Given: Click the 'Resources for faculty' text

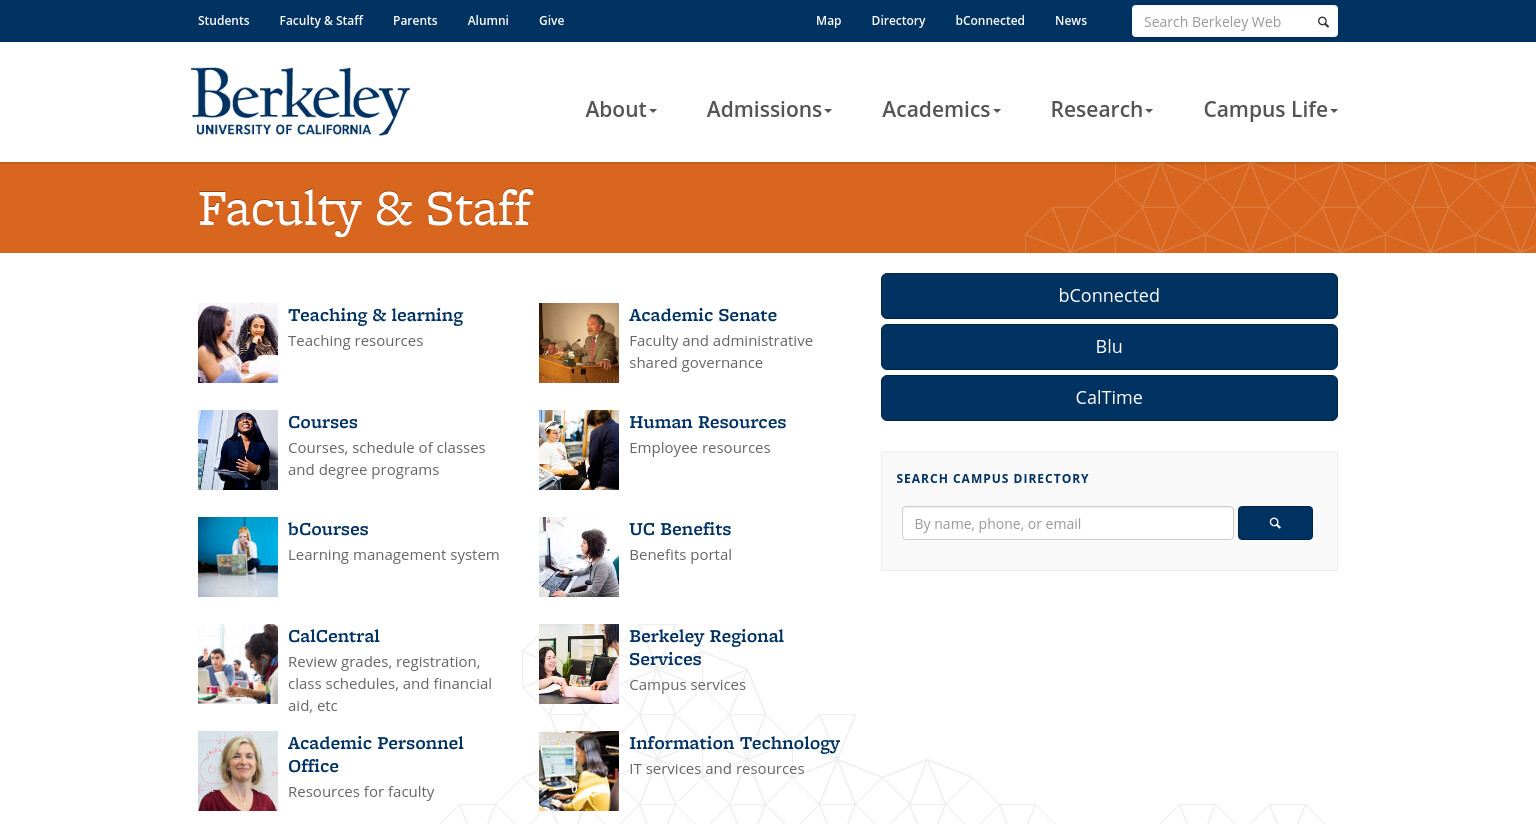Looking at the screenshot, I should [361, 792].
